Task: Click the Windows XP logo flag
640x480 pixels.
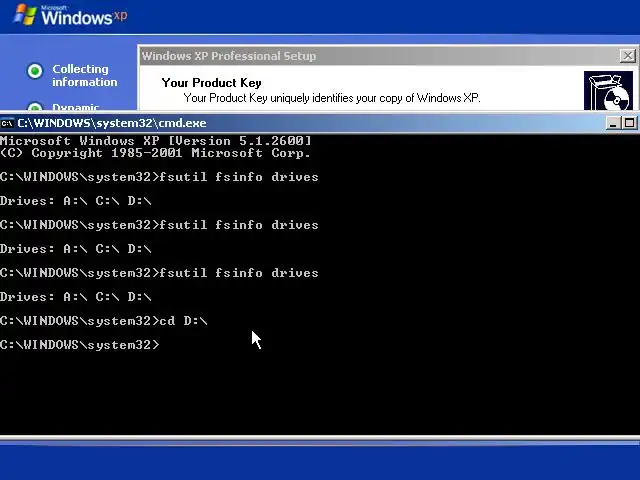Action: click(25, 15)
